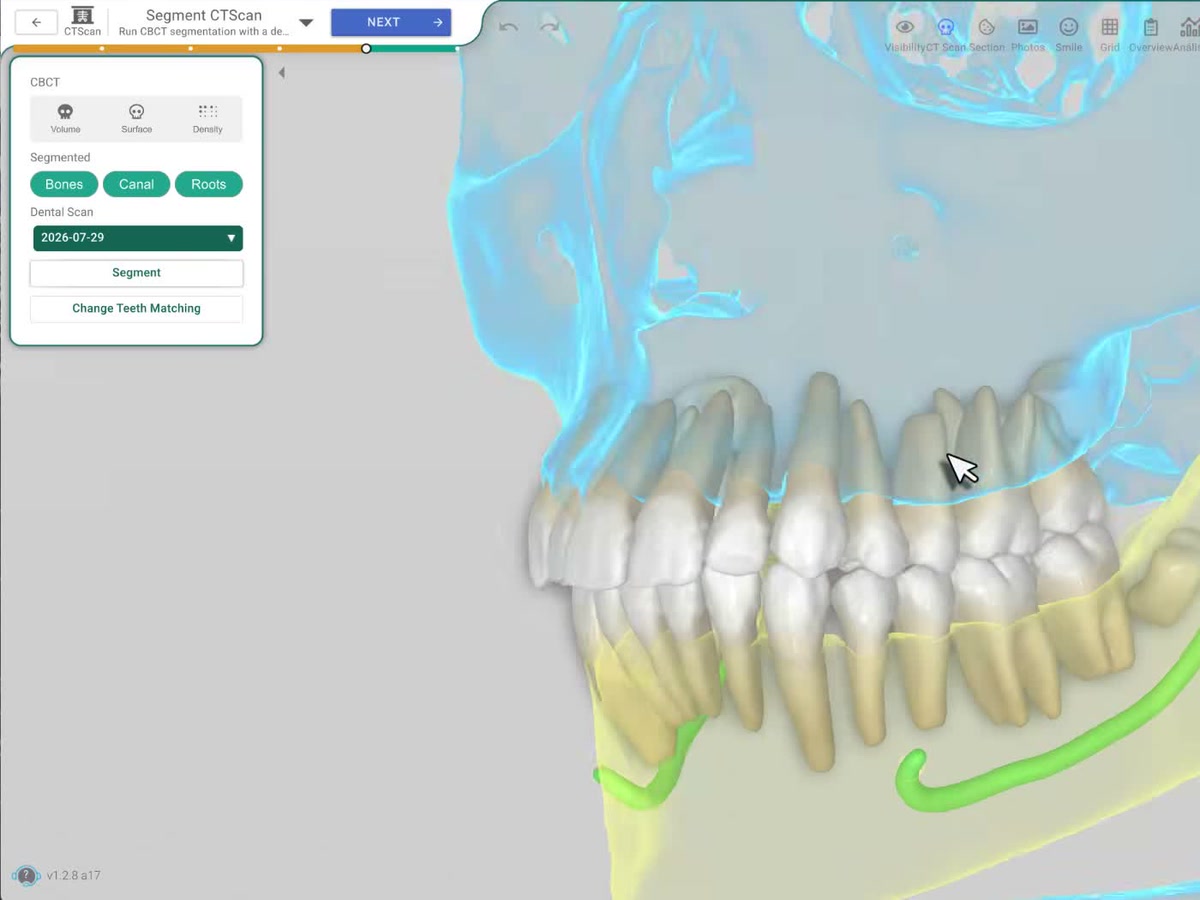The width and height of the screenshot is (1200, 900).
Task: Open the Smile view
Action: 1069,34
